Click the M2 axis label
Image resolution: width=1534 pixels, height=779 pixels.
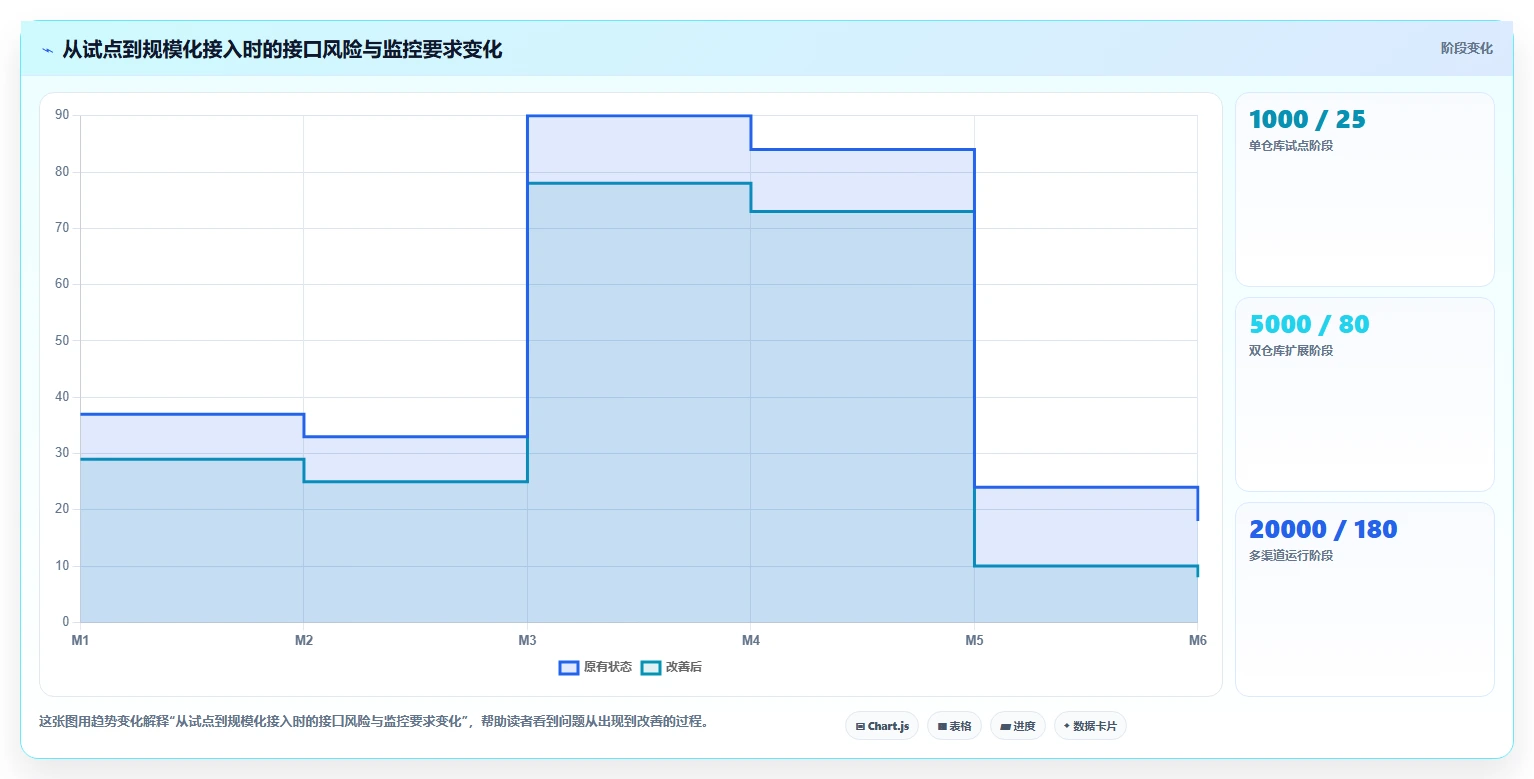pos(304,640)
